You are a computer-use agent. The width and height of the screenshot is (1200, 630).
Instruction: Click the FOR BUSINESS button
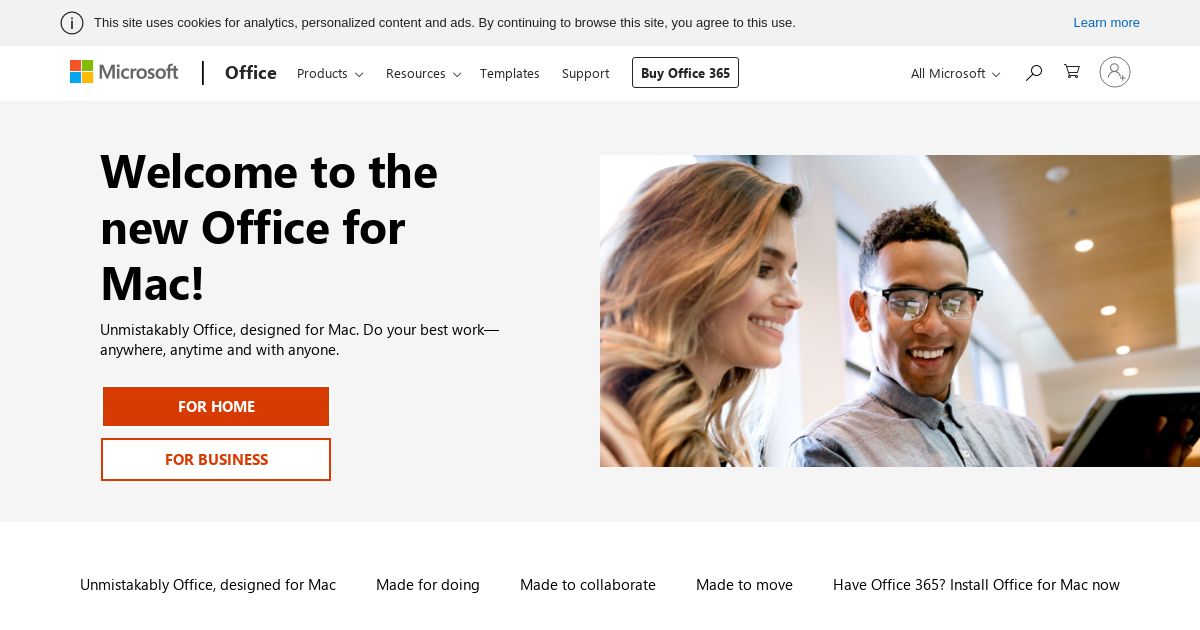(216, 460)
